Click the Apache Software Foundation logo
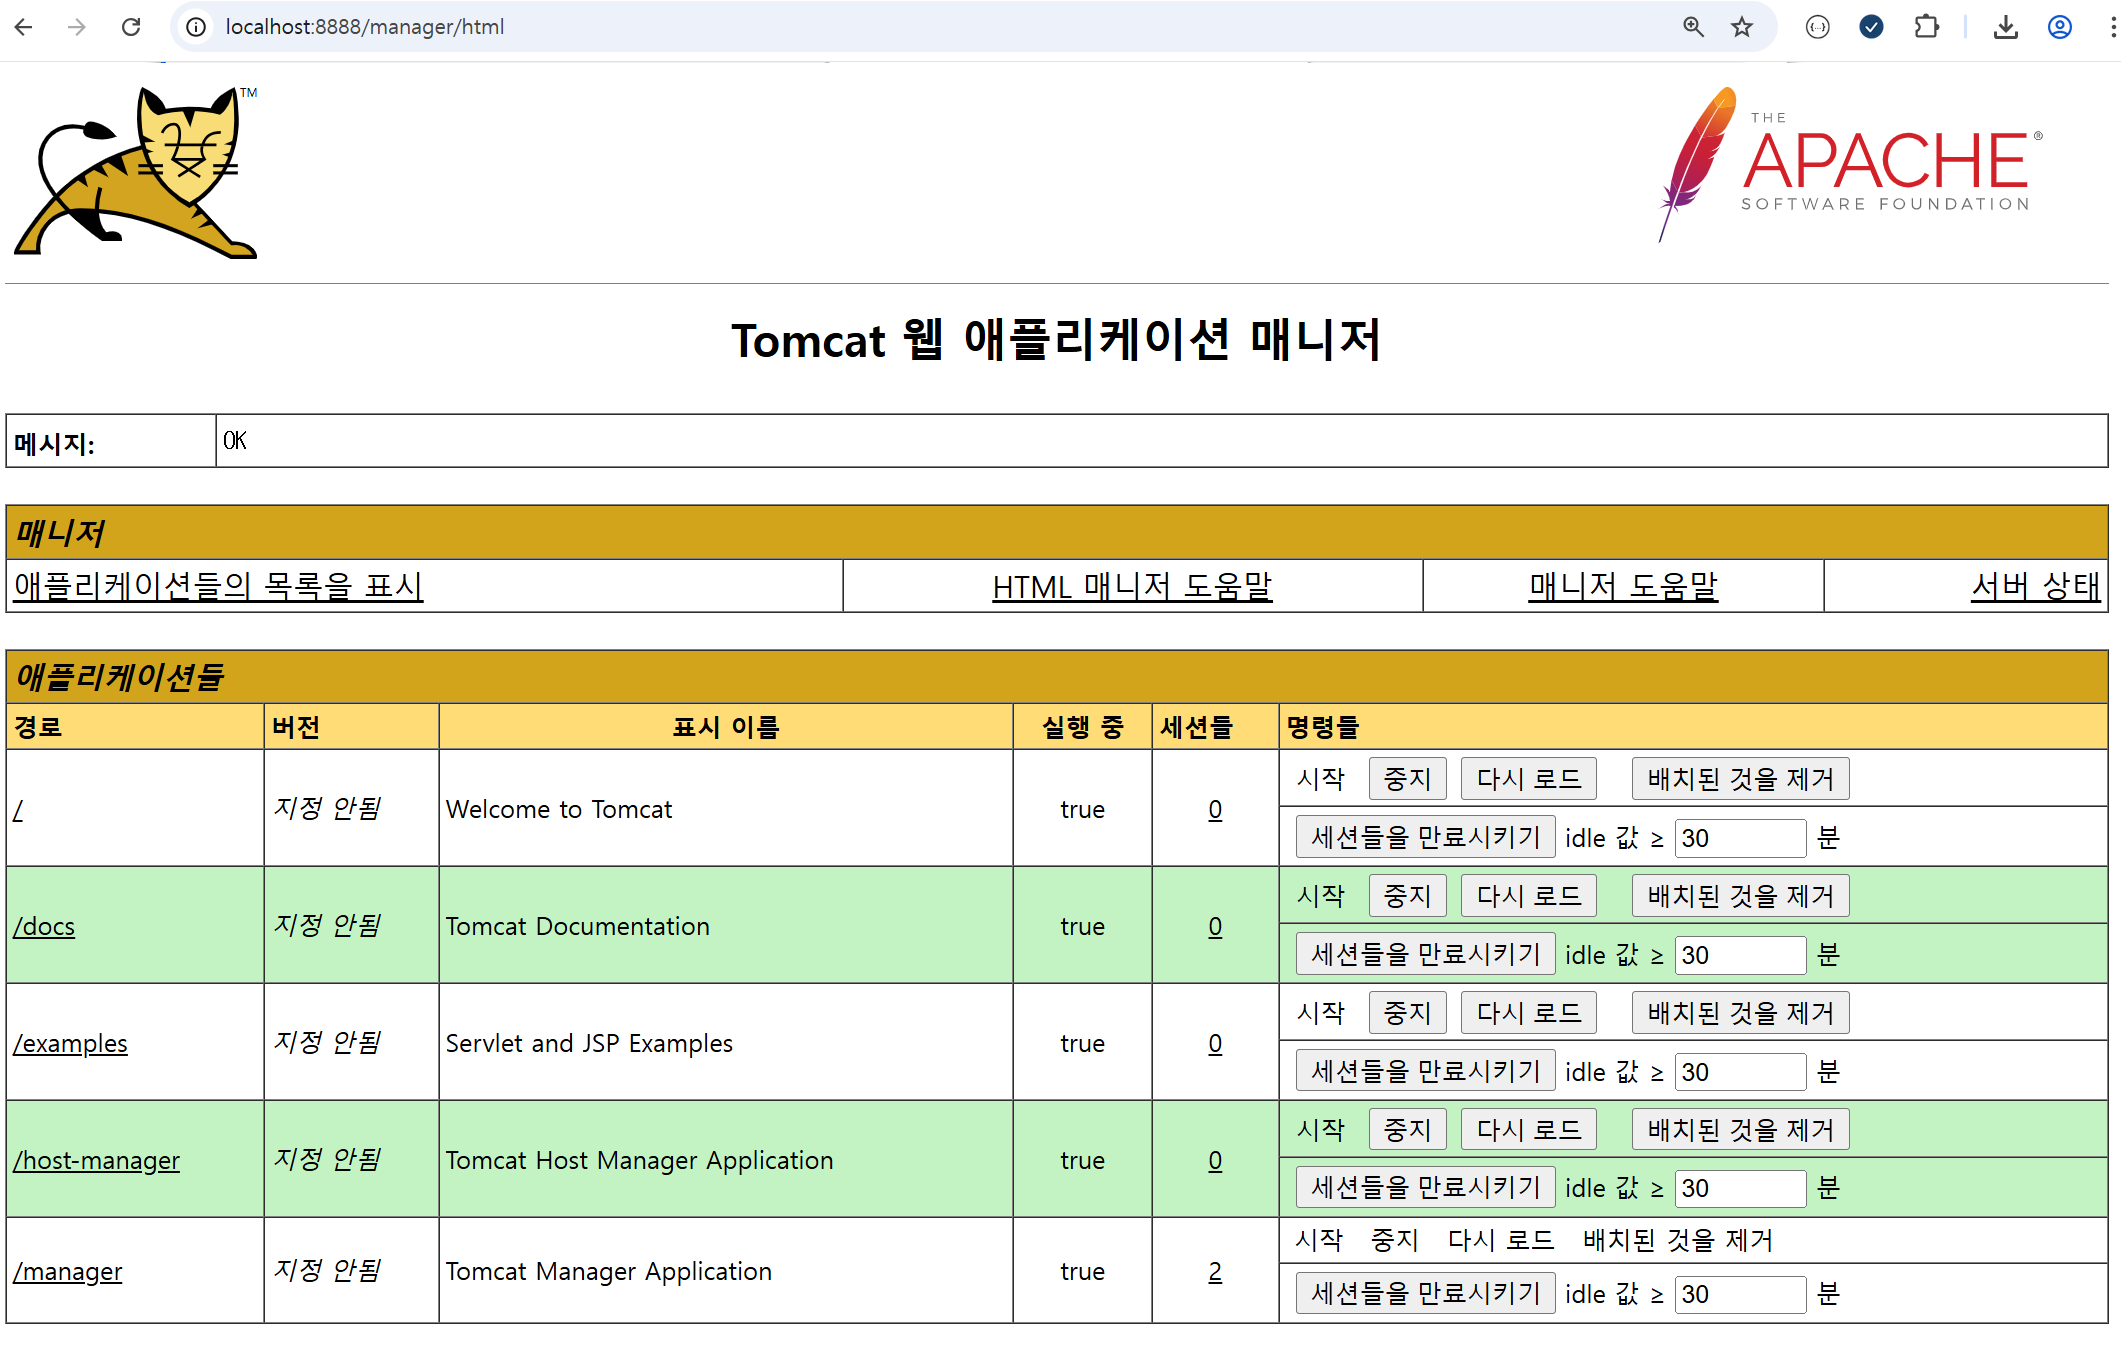Viewport: 2121px width, 1346px height. tap(1851, 165)
